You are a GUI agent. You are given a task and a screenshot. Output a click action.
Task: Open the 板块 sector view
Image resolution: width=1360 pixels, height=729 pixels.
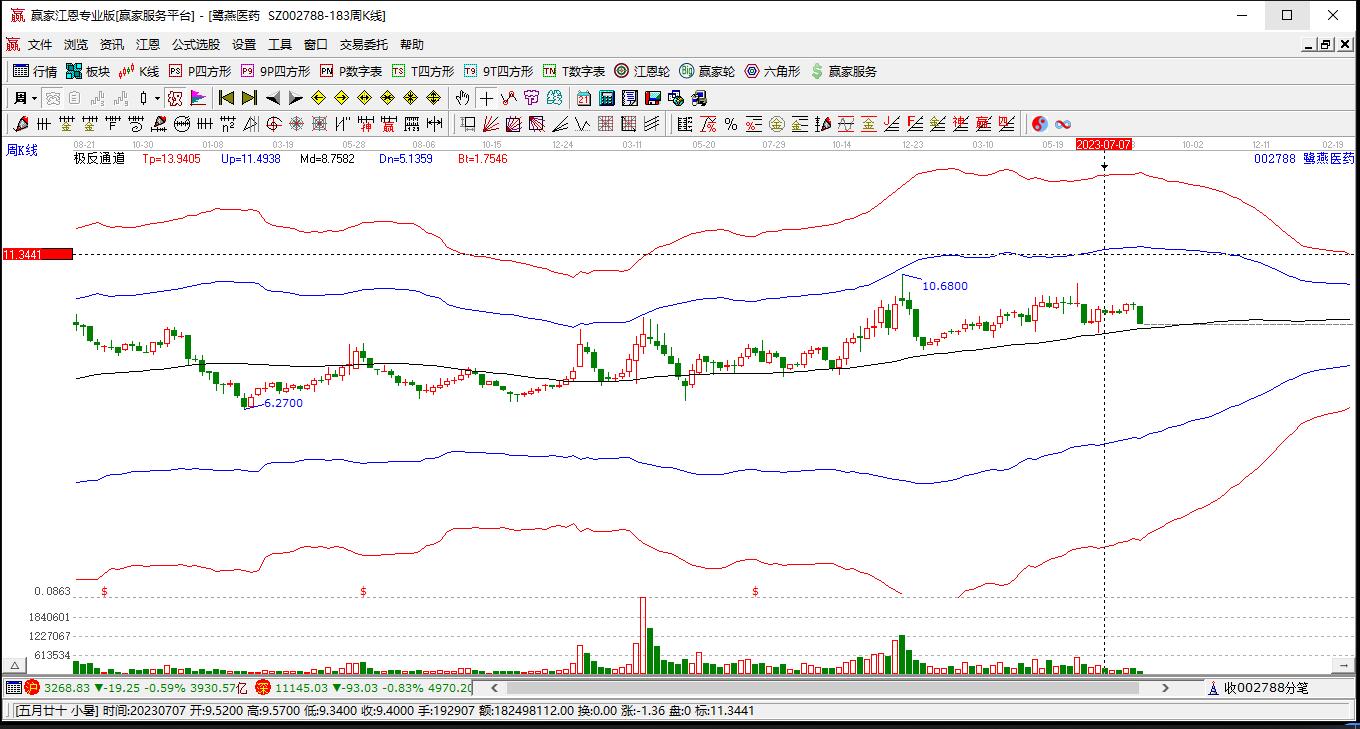pyautogui.click(x=88, y=71)
